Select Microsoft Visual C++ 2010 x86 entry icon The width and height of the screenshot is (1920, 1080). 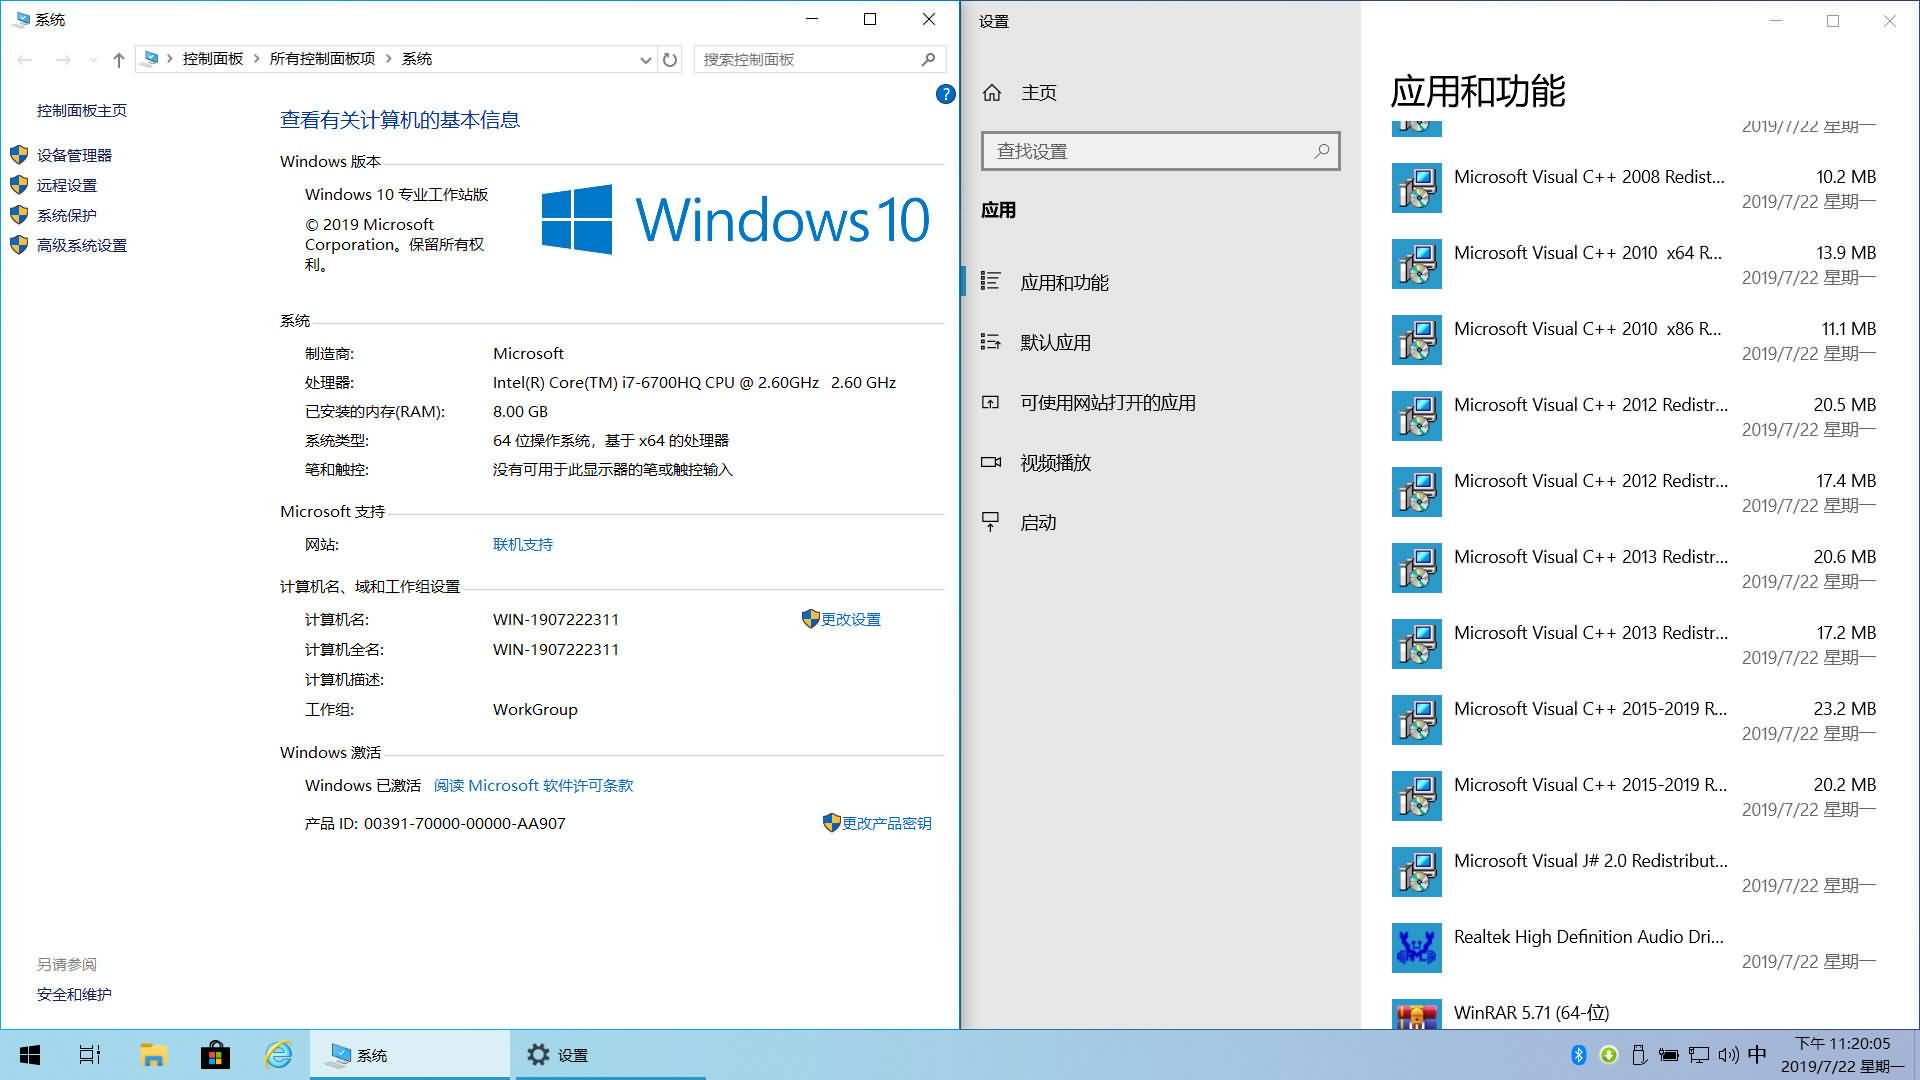tap(1417, 340)
